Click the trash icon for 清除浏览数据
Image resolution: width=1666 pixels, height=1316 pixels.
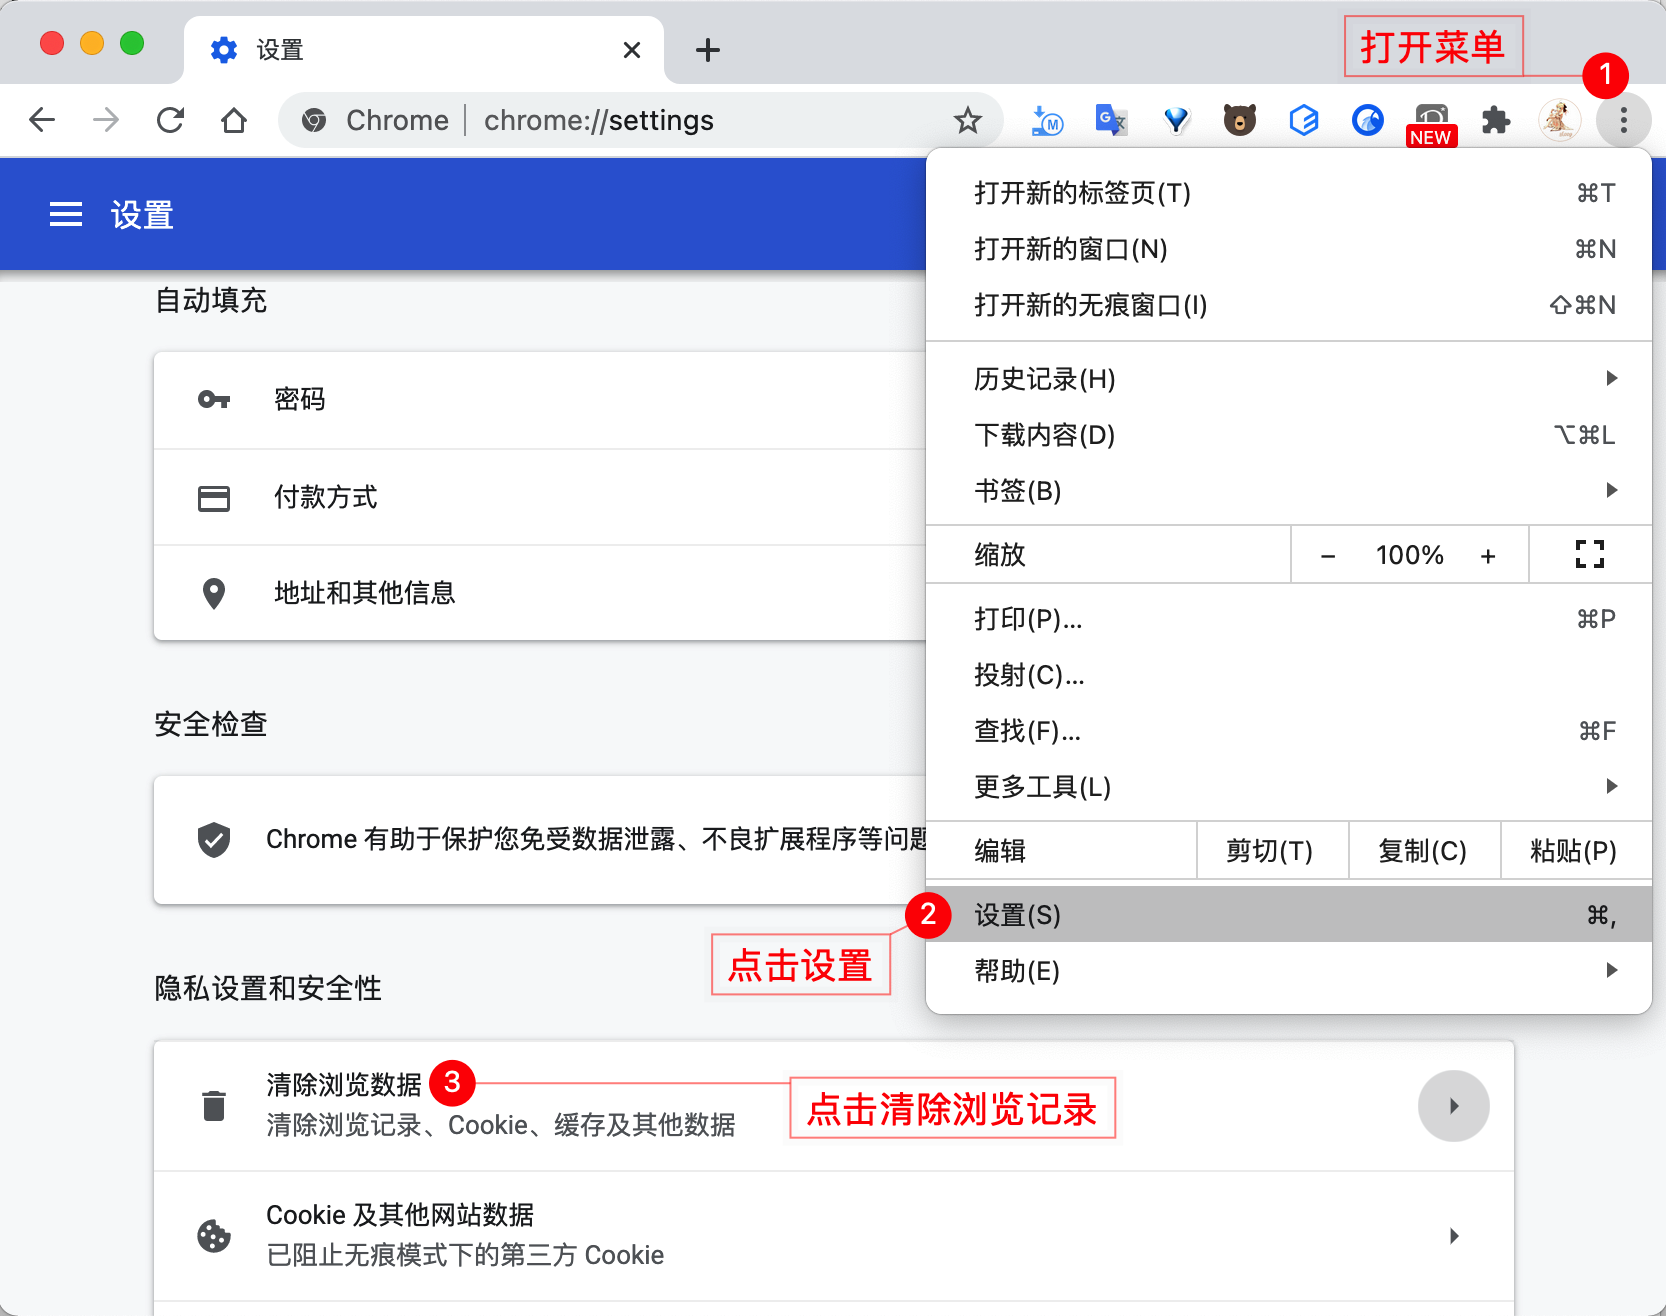(x=214, y=1106)
